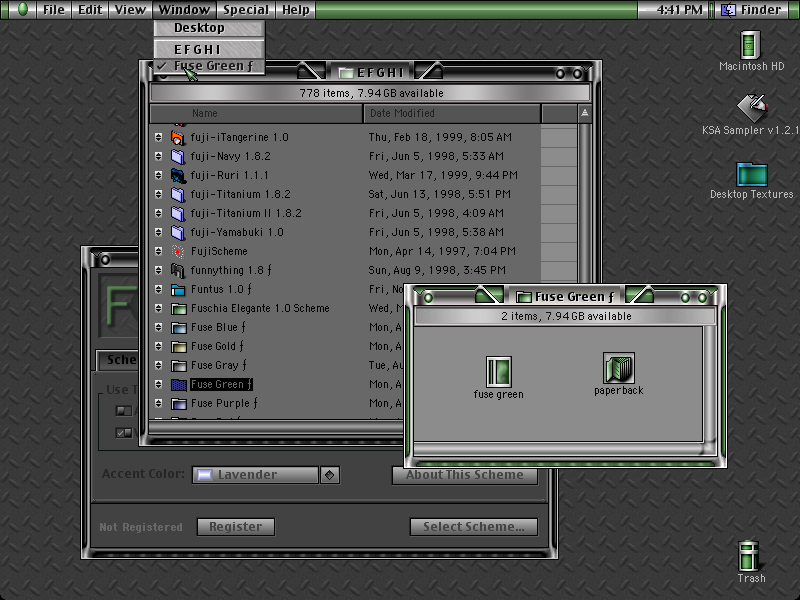This screenshot has width=800, height=600.
Task: Expand the funnything 1.8 folder row
Action: (158, 270)
